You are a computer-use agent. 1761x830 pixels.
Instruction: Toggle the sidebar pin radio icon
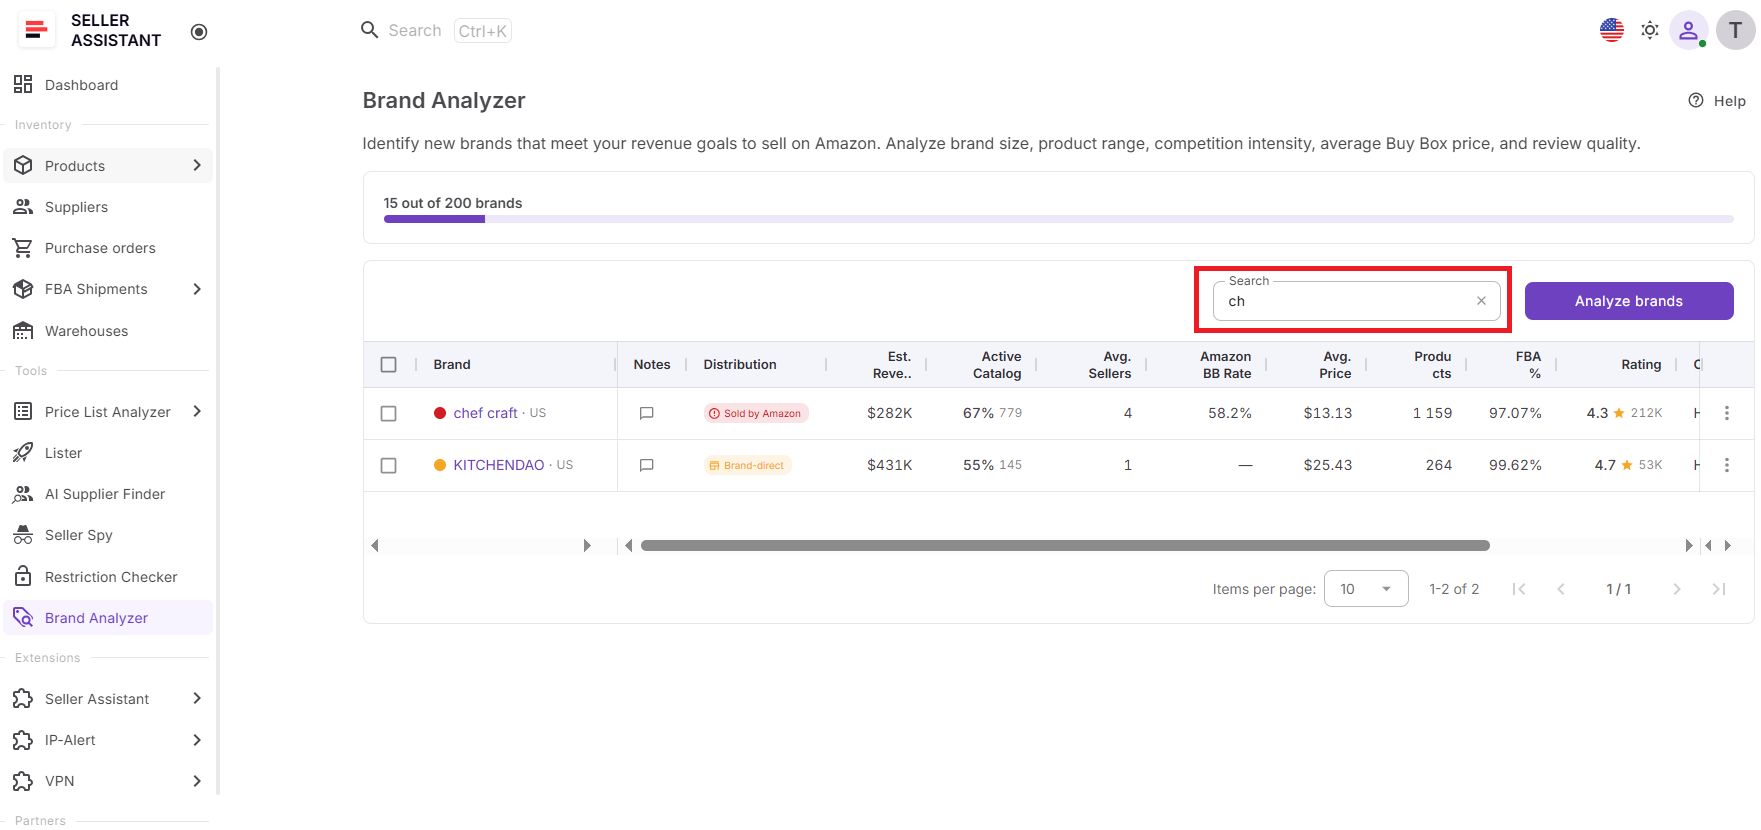point(199,32)
